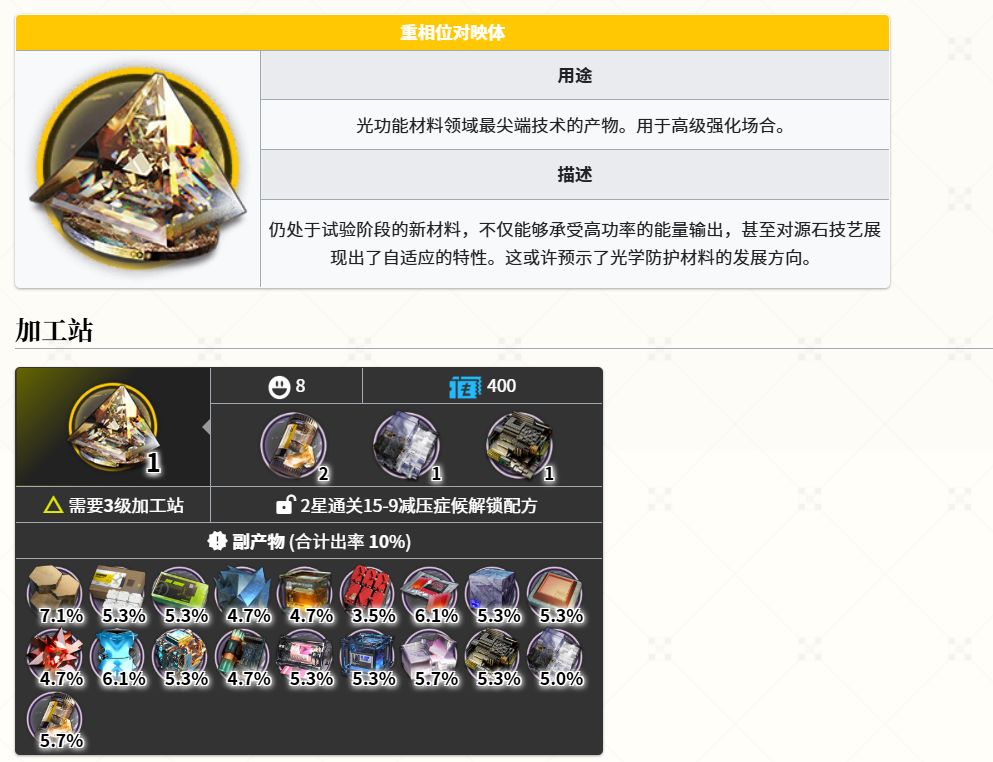Click the 副产物 byproduct badge icon
This screenshot has width=993, height=762.
coord(217,541)
